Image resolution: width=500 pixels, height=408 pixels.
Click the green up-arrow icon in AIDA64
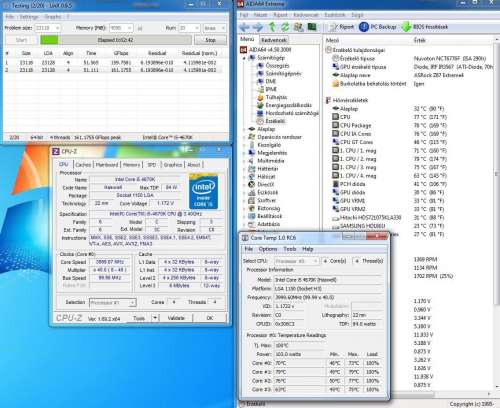[x=272, y=27]
